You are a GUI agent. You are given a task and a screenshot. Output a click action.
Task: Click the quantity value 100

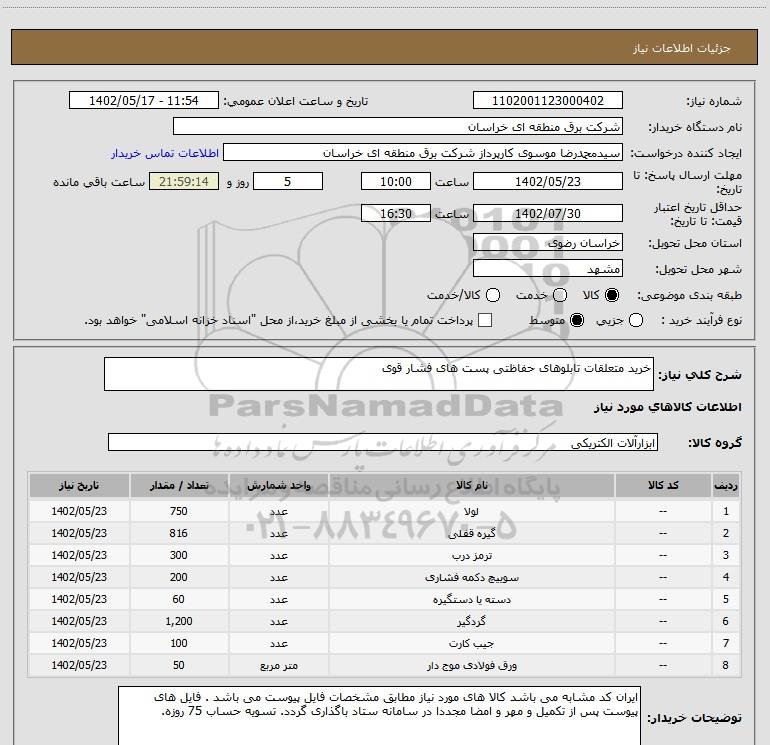(x=179, y=643)
